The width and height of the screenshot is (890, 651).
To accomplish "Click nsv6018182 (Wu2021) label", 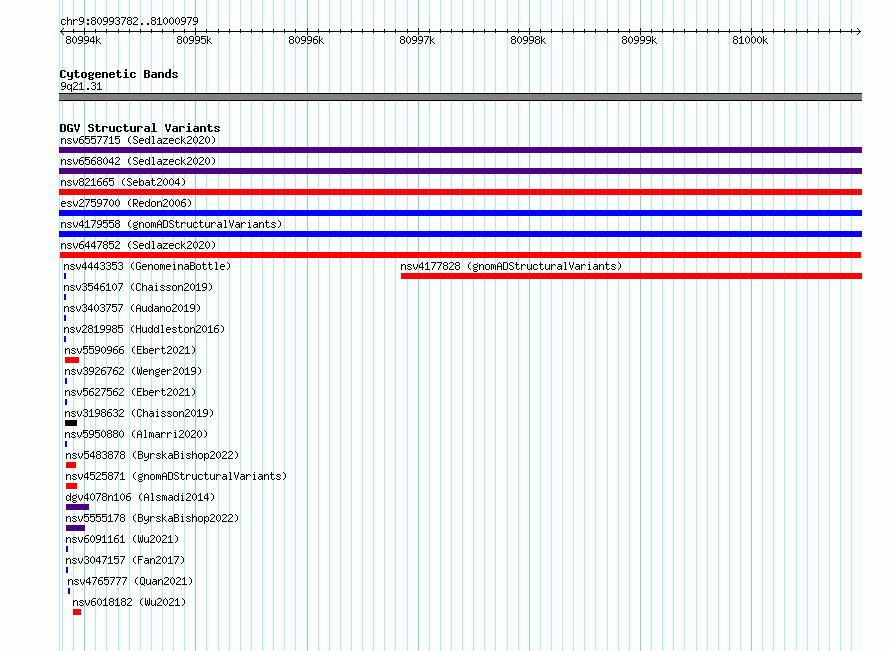I will [x=129, y=602].
